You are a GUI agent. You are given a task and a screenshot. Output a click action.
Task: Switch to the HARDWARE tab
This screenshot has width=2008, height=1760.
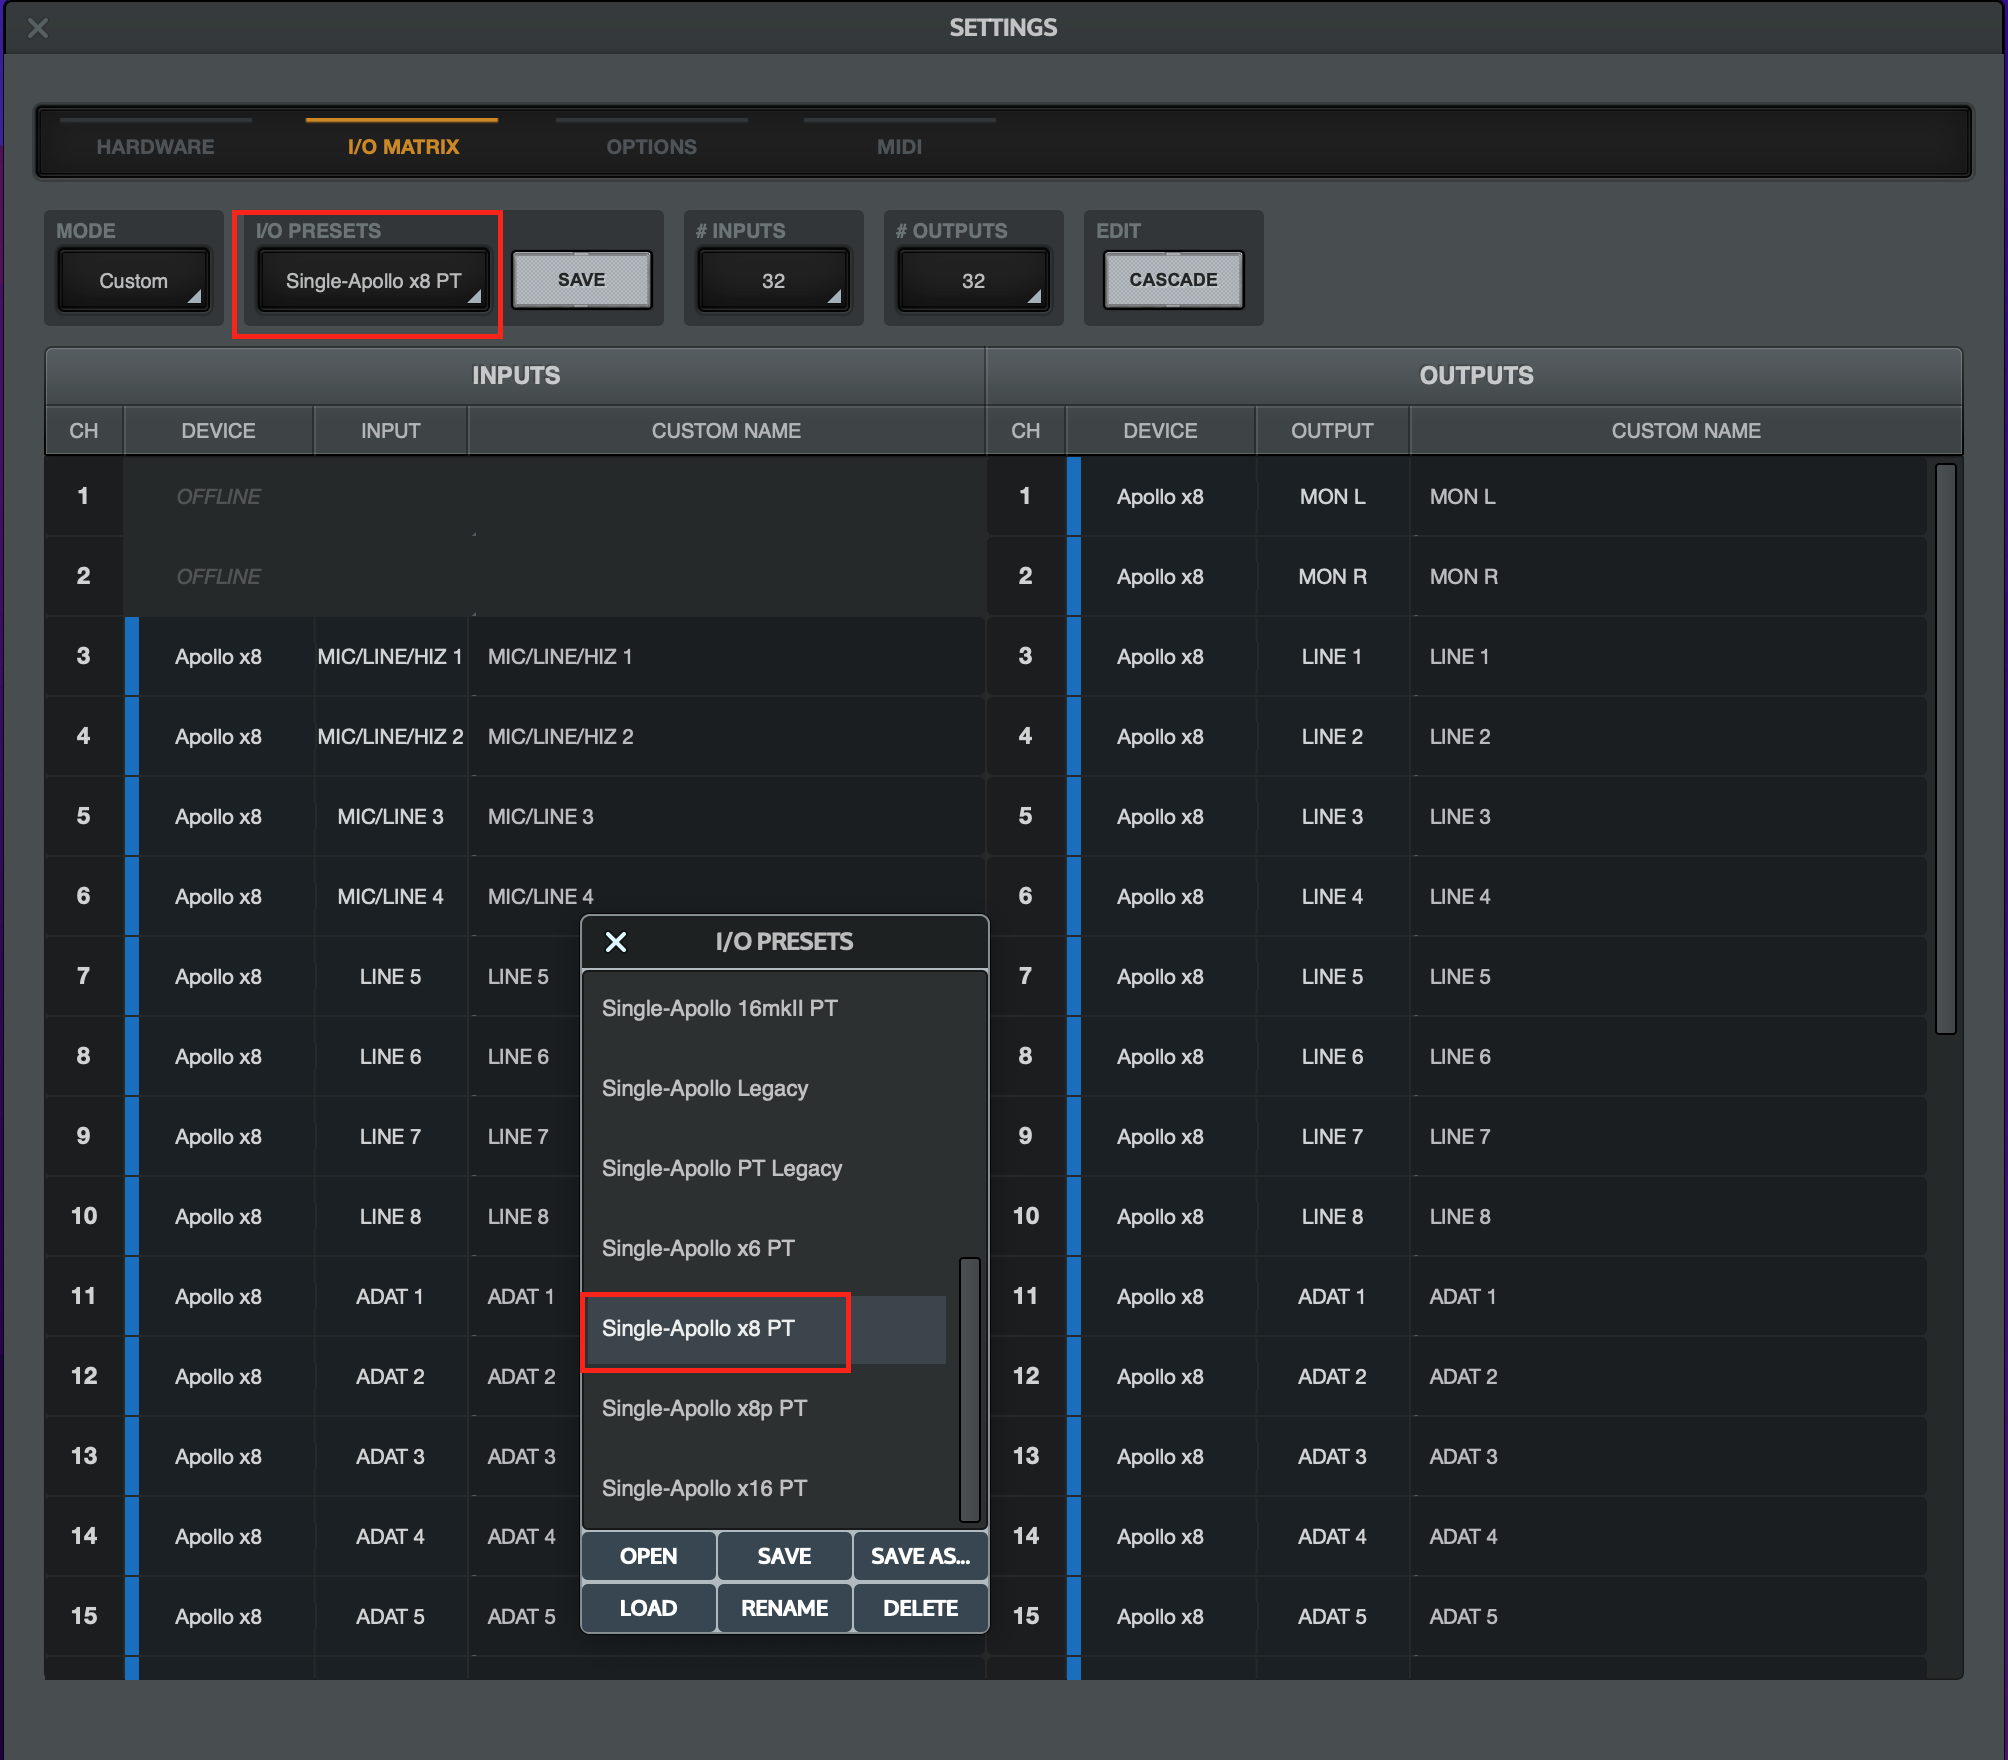coord(155,145)
